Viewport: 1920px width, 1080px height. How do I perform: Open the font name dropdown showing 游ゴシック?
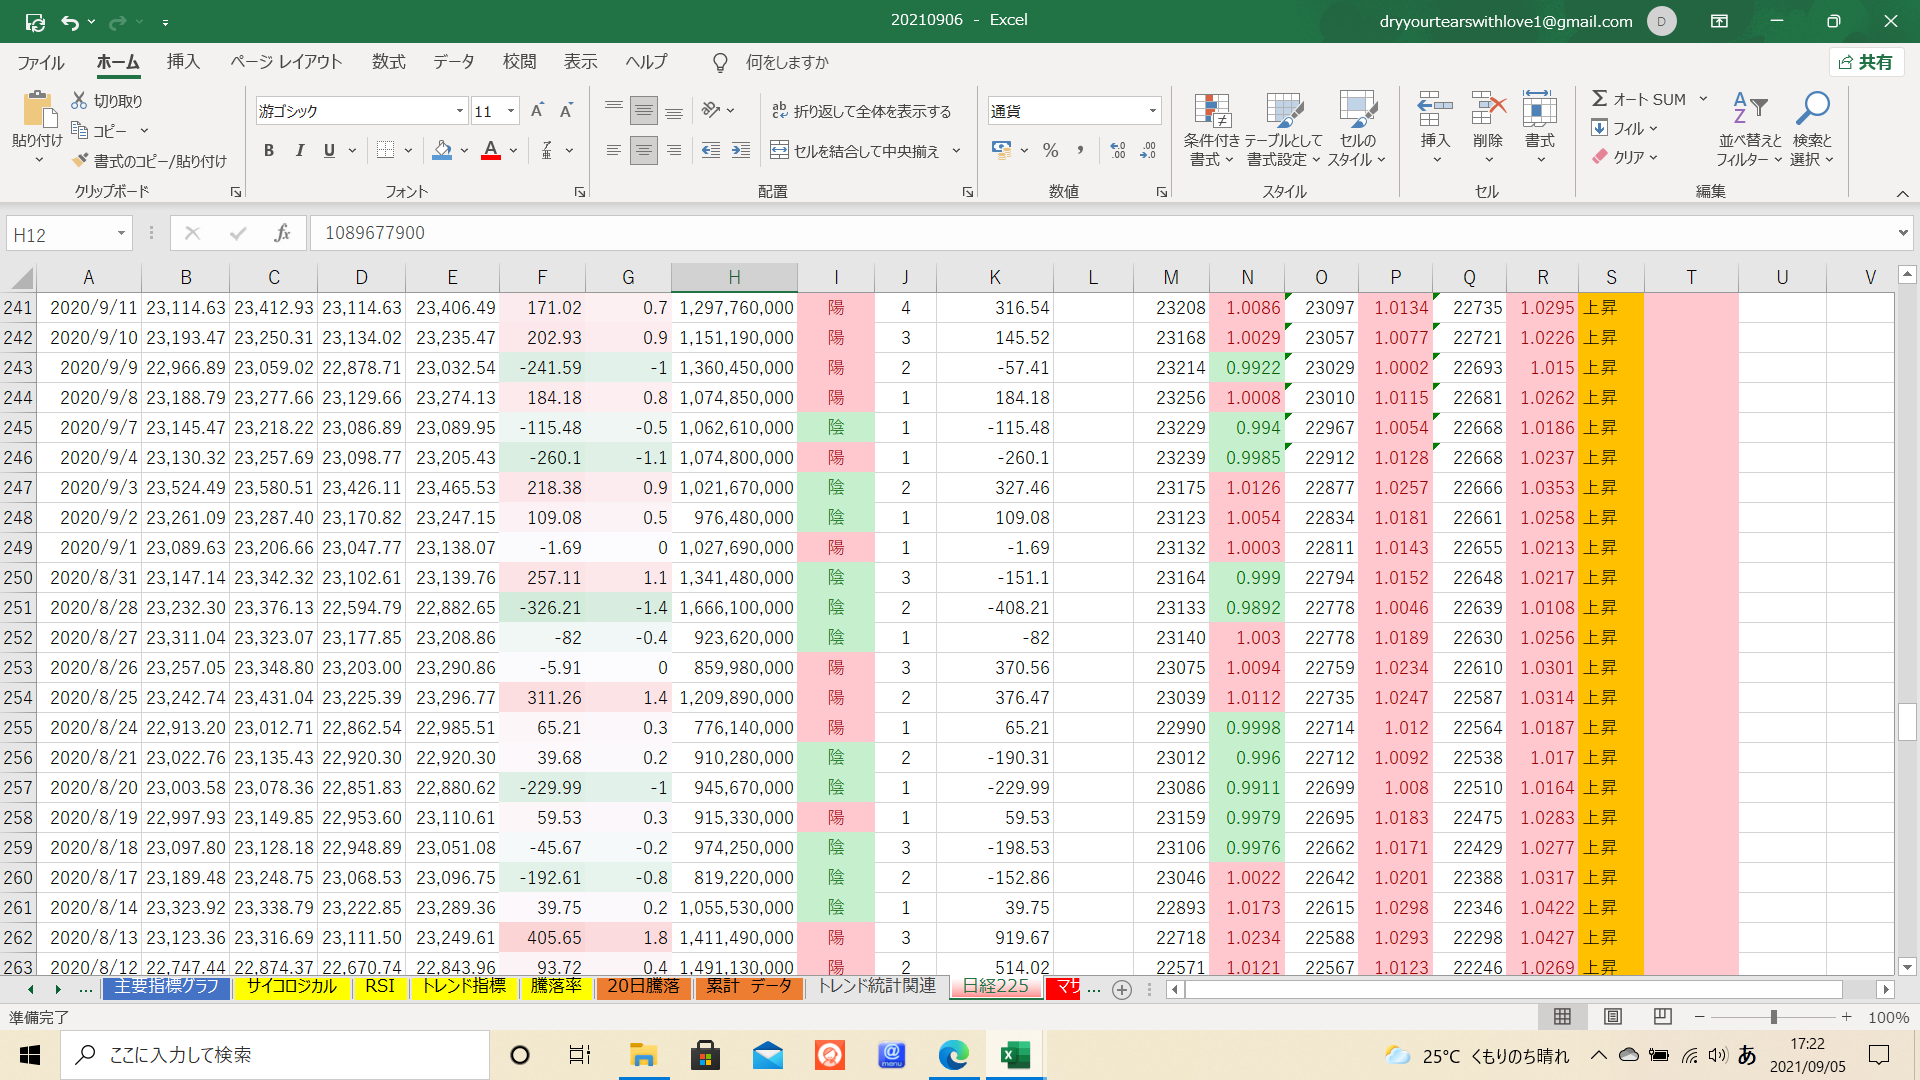point(459,111)
